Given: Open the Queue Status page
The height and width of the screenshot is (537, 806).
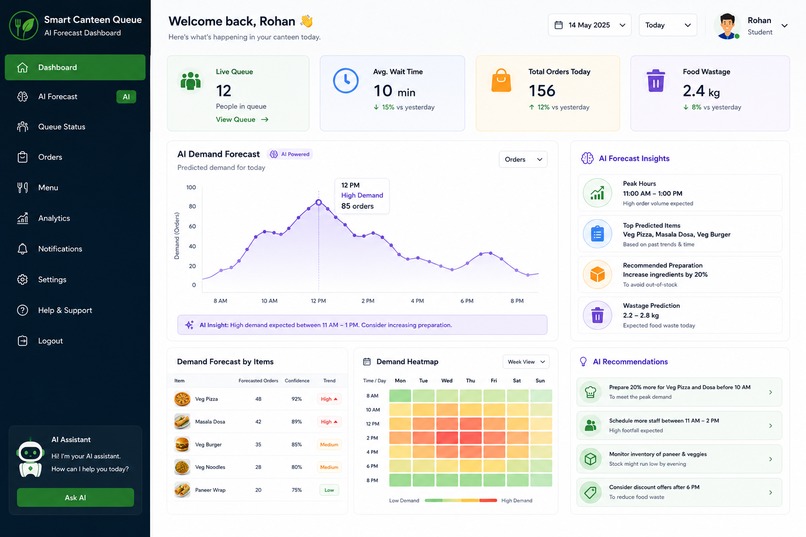Looking at the screenshot, I should click(75, 126).
